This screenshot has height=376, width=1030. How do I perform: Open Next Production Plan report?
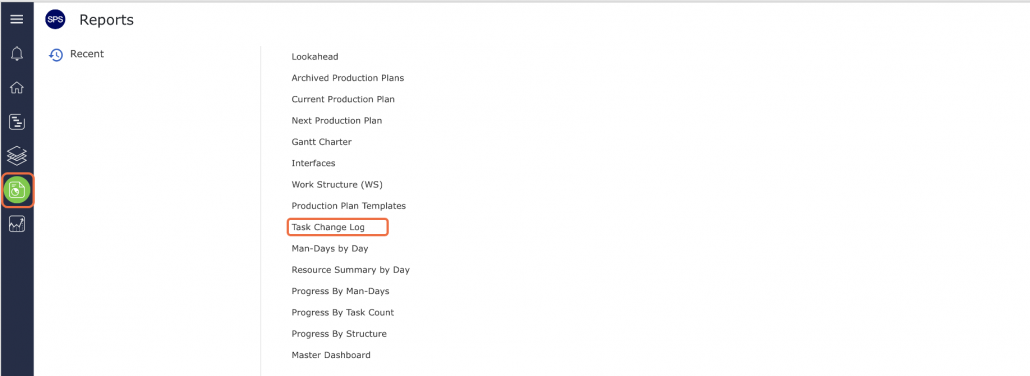(x=336, y=120)
